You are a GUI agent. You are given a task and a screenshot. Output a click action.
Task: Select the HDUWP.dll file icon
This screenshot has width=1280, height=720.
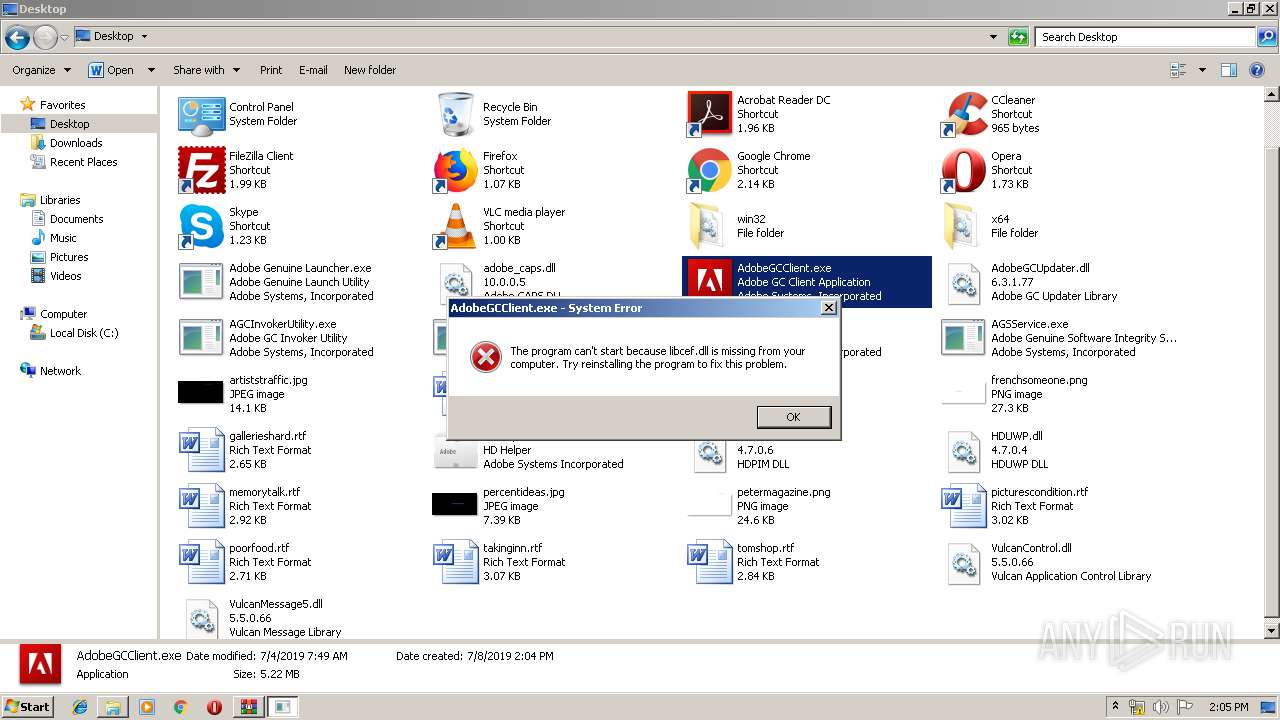pos(963,451)
